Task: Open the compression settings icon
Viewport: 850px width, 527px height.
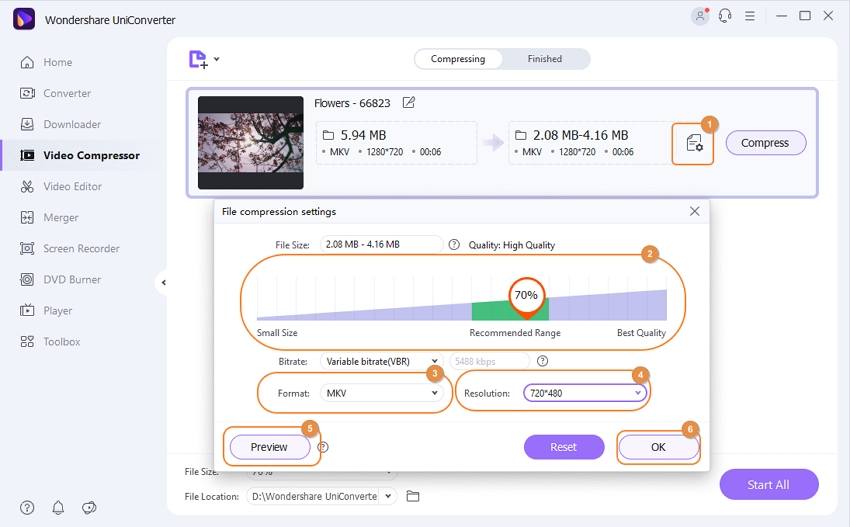Action: click(694, 143)
